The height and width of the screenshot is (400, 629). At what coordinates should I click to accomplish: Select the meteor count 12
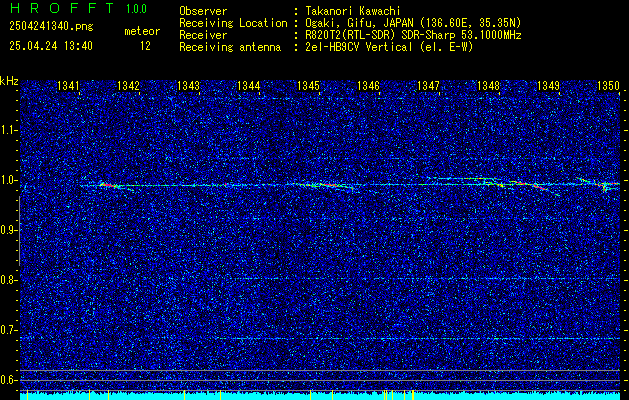pos(145,46)
